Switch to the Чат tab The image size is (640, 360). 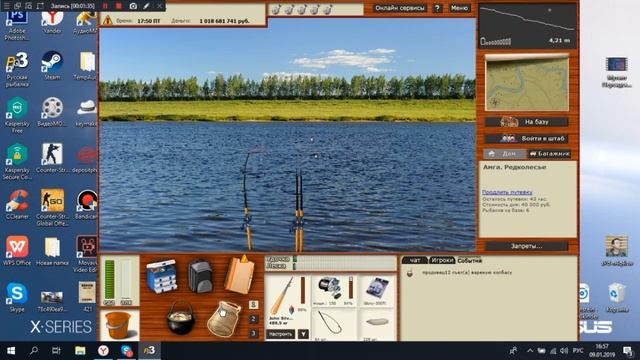[415, 260]
